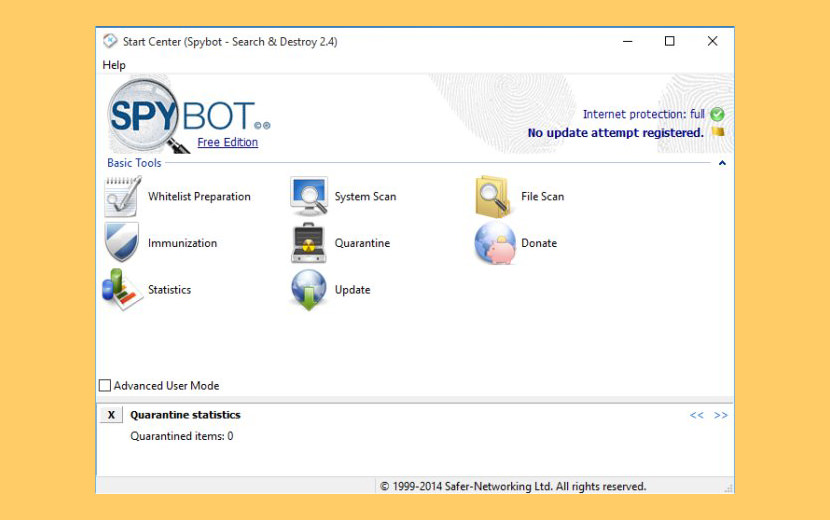This screenshot has height=520, width=830.
Task: Launch System Scan via its monitor icon
Action: tap(309, 196)
